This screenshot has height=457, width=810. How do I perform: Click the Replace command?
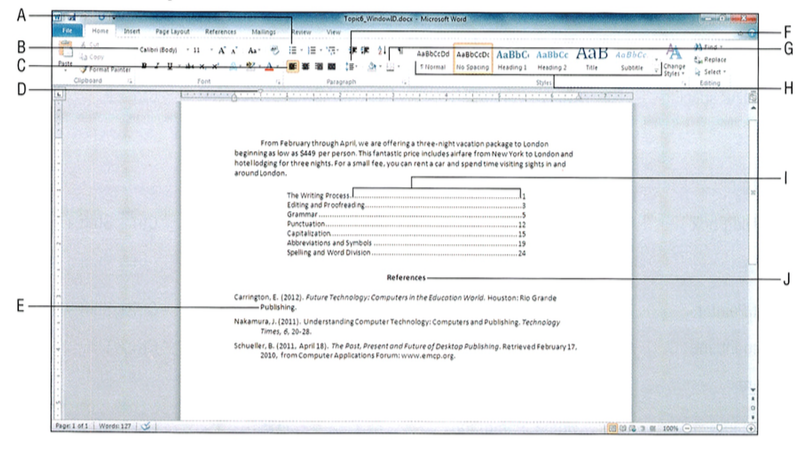710,60
